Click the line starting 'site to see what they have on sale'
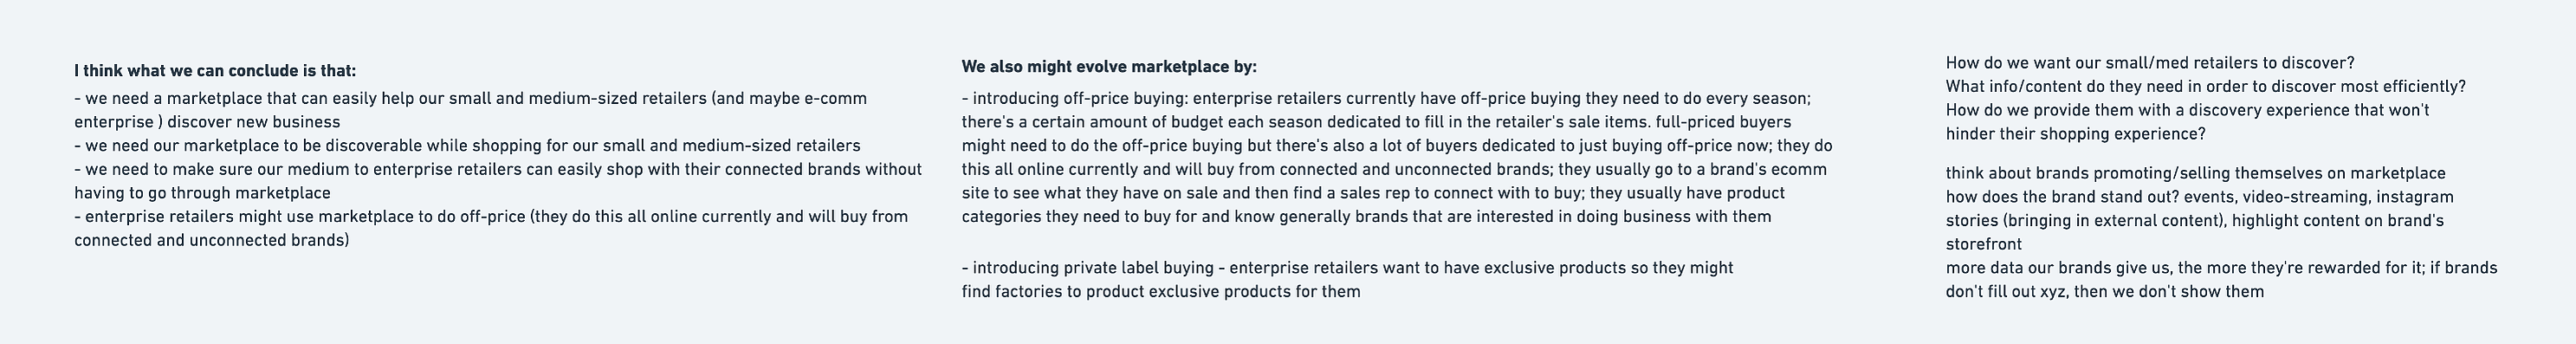The height and width of the screenshot is (344, 2576). pyautogui.click(x=1373, y=193)
